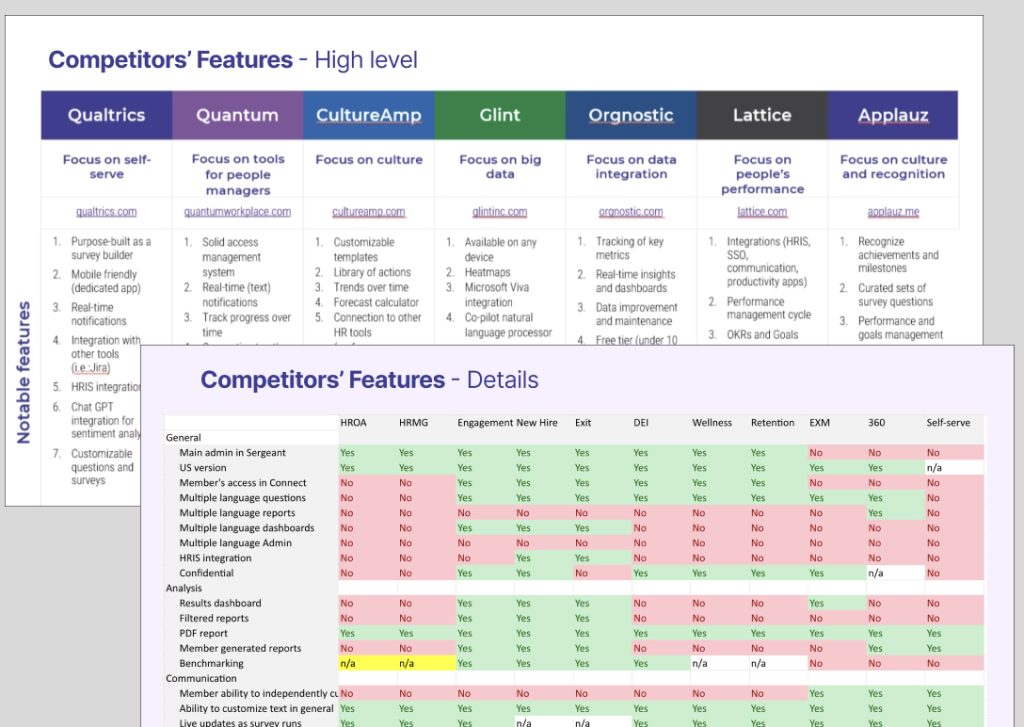Image resolution: width=1024 pixels, height=727 pixels.
Task: Click the 'Analysis' section header
Action: coord(184,588)
